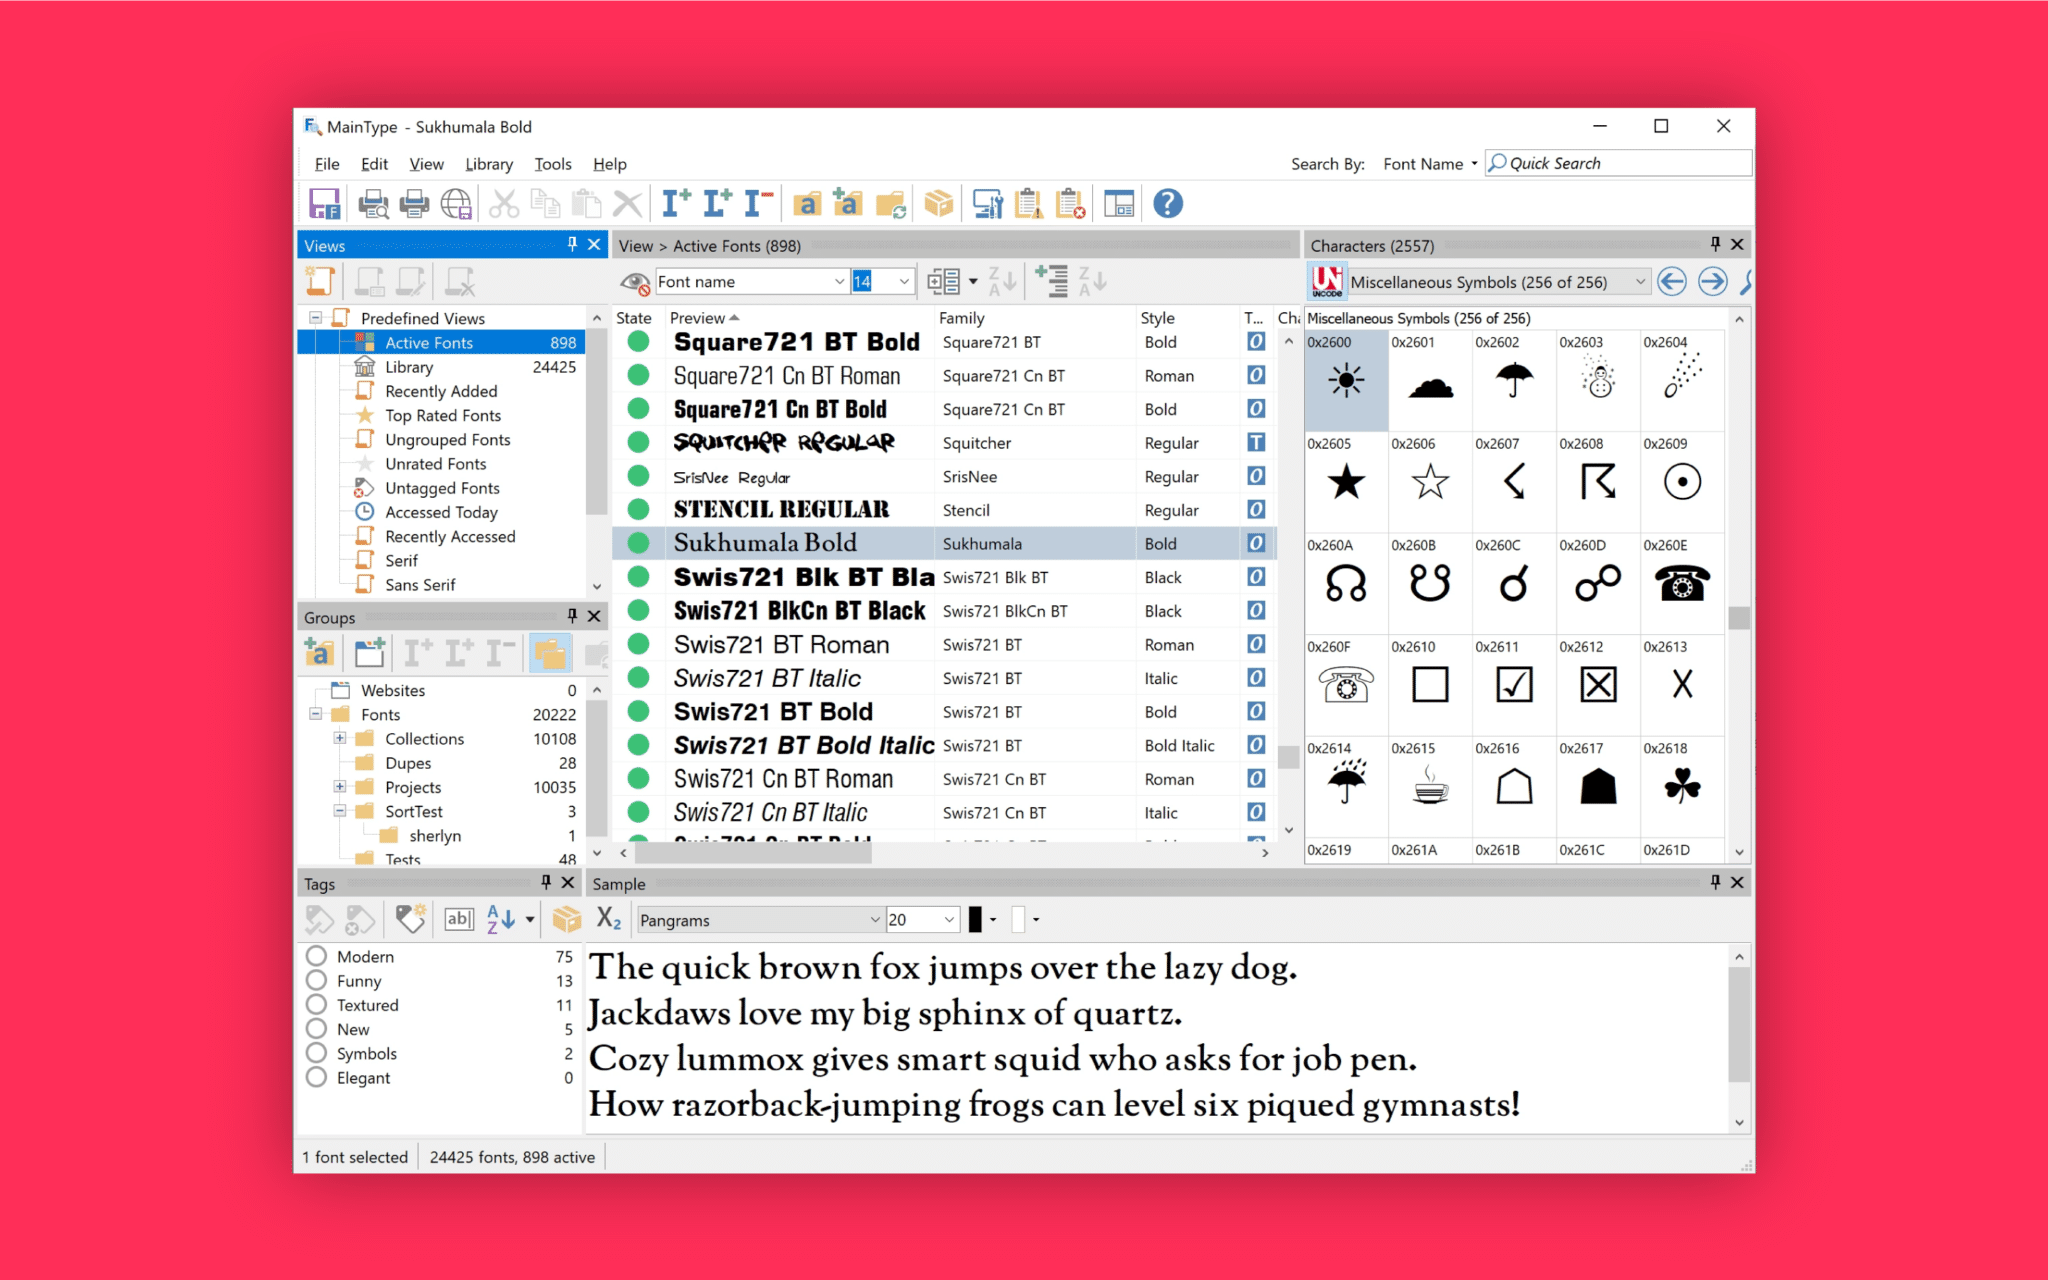
Task: Select the Funny tag radio circle
Action: click(316, 981)
